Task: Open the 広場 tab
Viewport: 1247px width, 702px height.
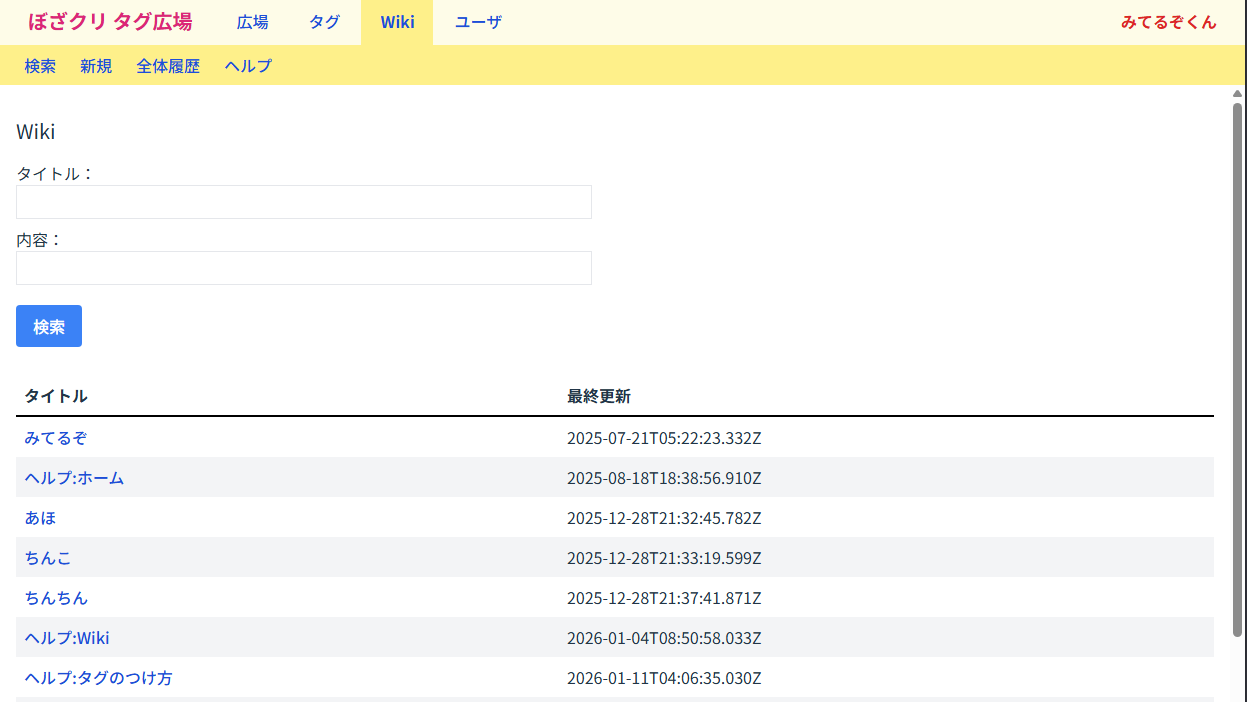Action: point(252,22)
